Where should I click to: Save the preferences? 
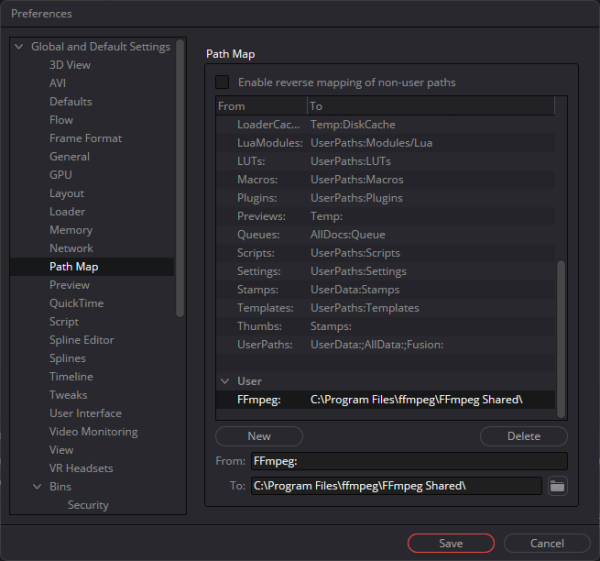pos(451,543)
